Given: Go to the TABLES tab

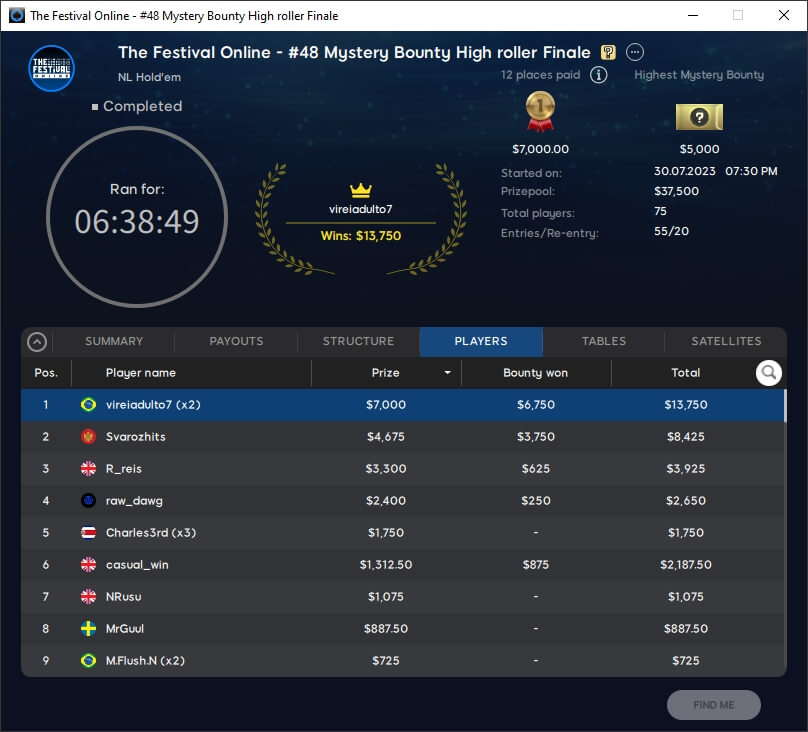Looking at the screenshot, I should [604, 341].
